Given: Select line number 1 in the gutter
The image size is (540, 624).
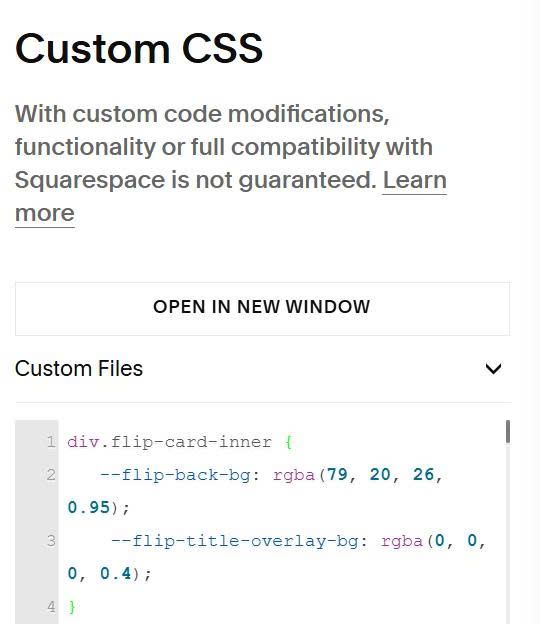Looking at the screenshot, I should click(51, 442).
